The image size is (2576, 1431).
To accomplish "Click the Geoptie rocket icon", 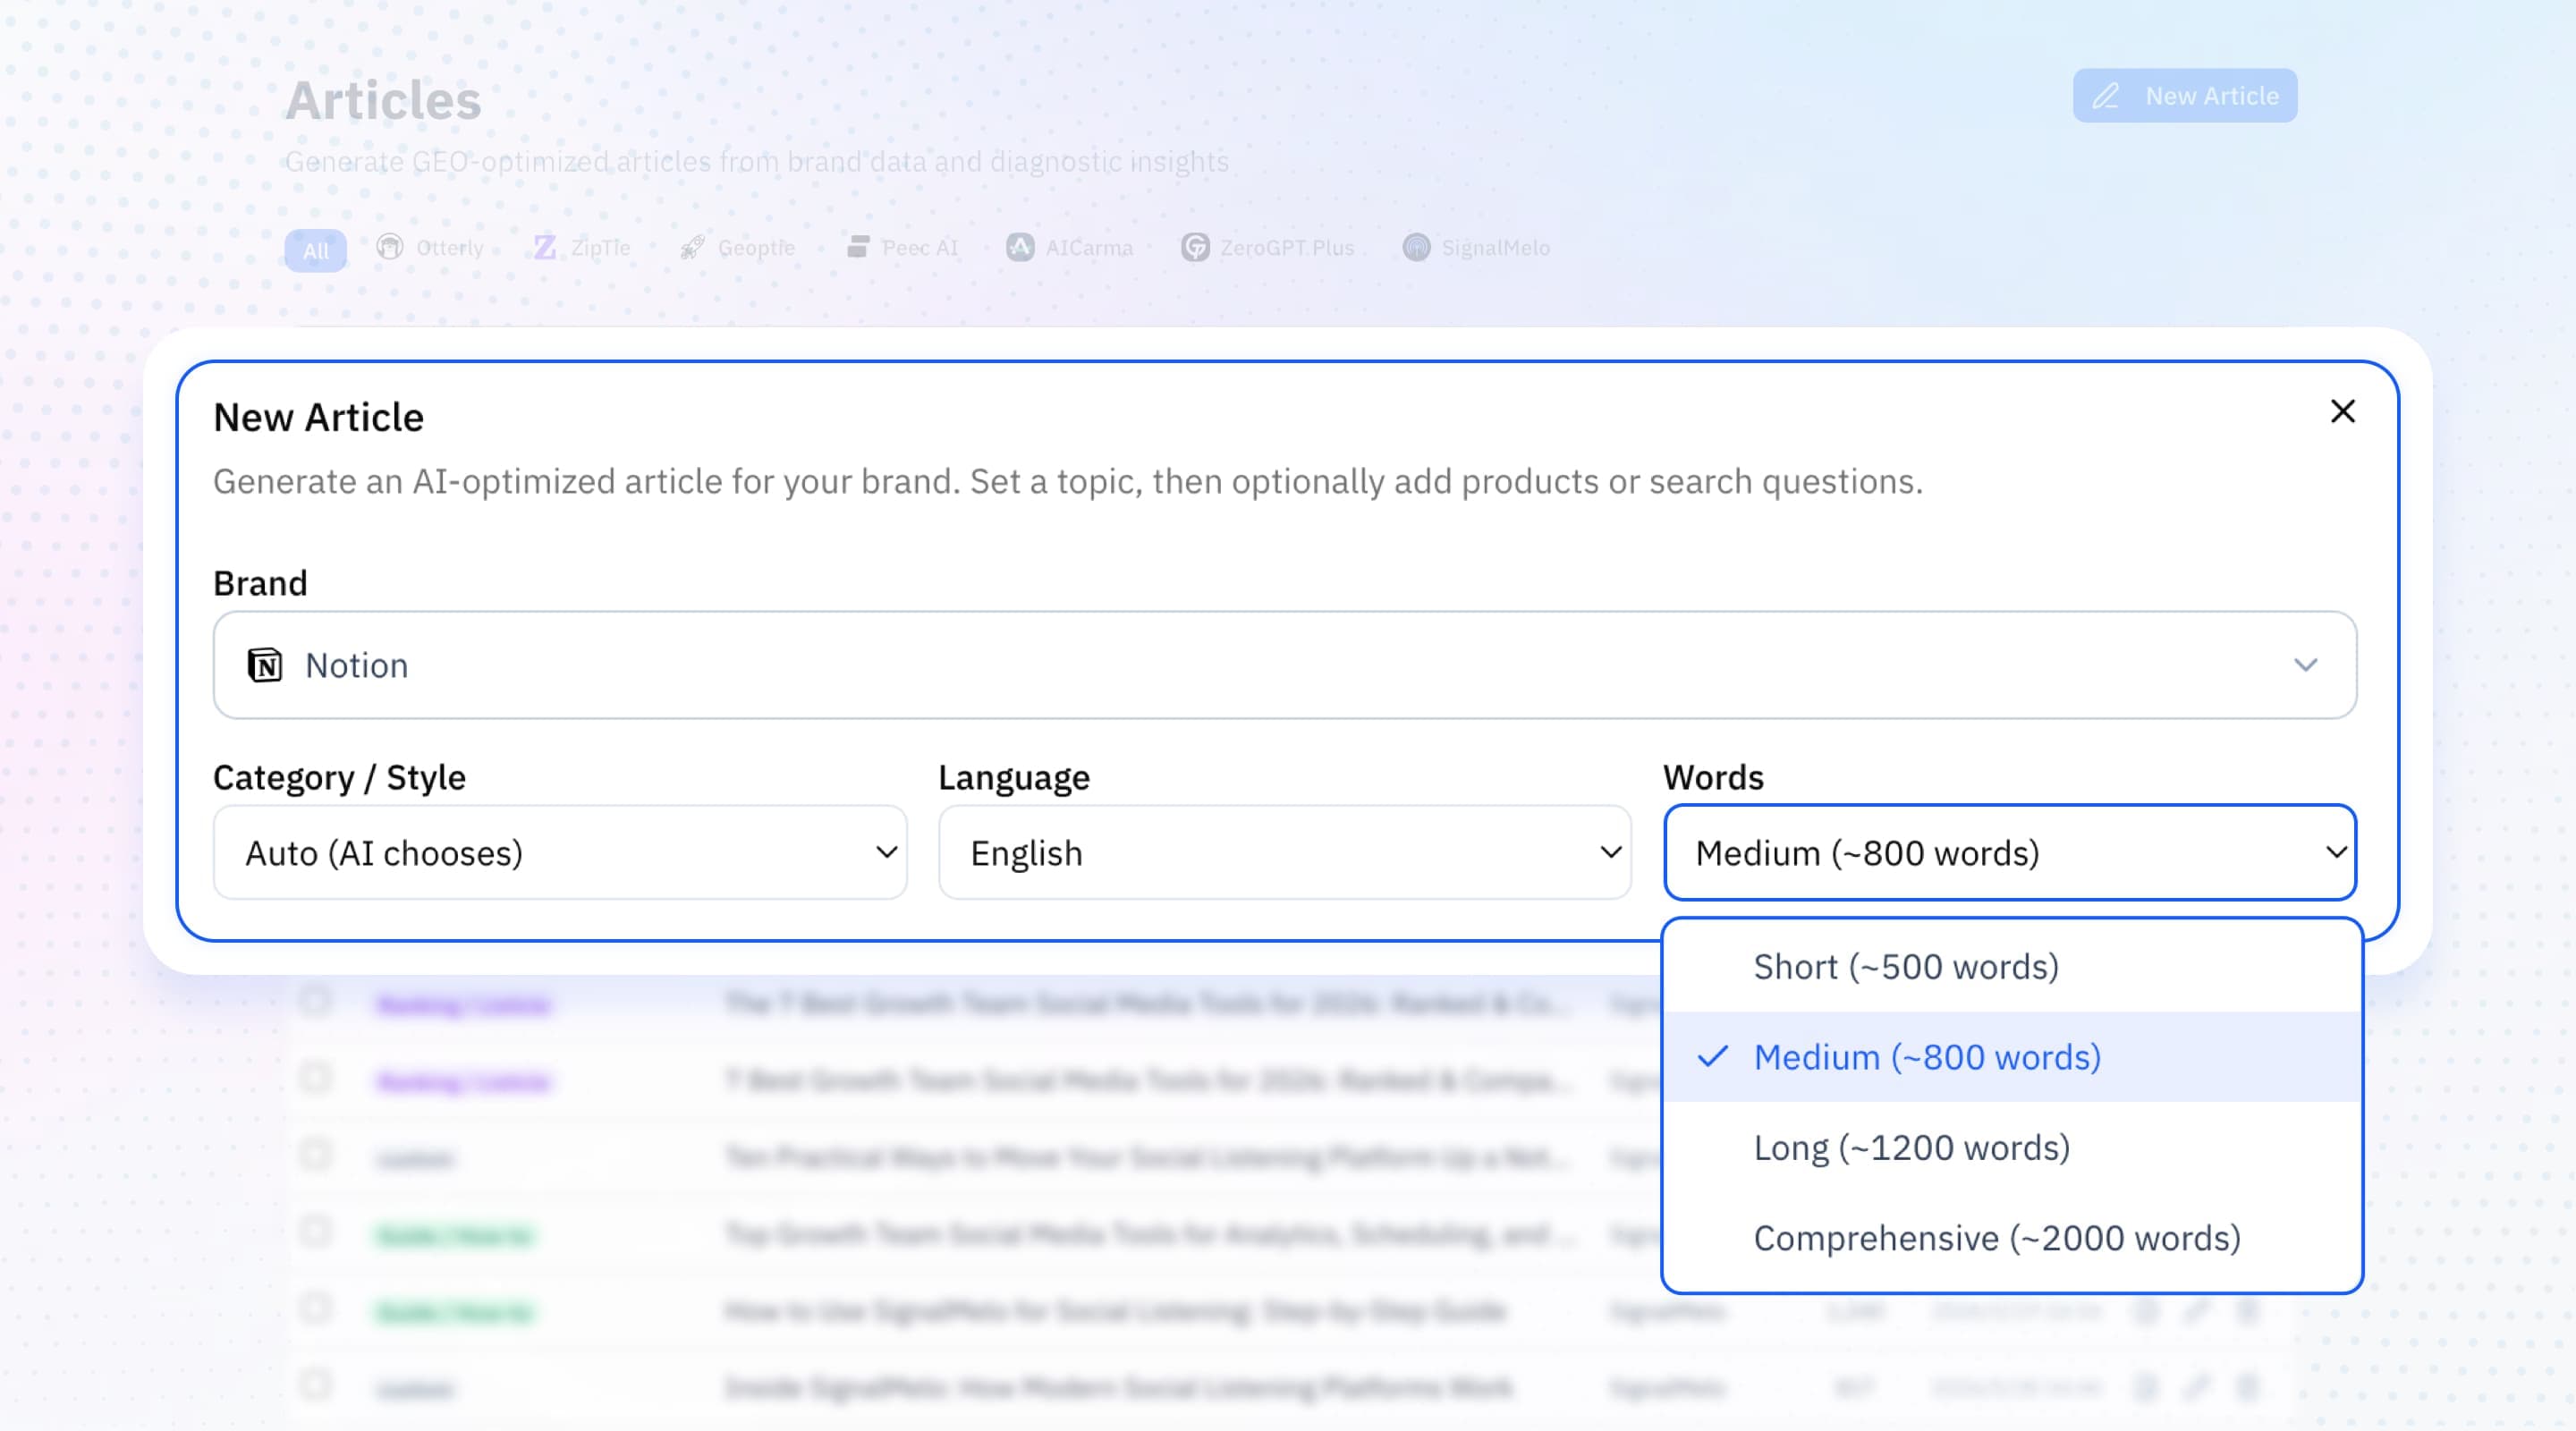I will [x=692, y=247].
